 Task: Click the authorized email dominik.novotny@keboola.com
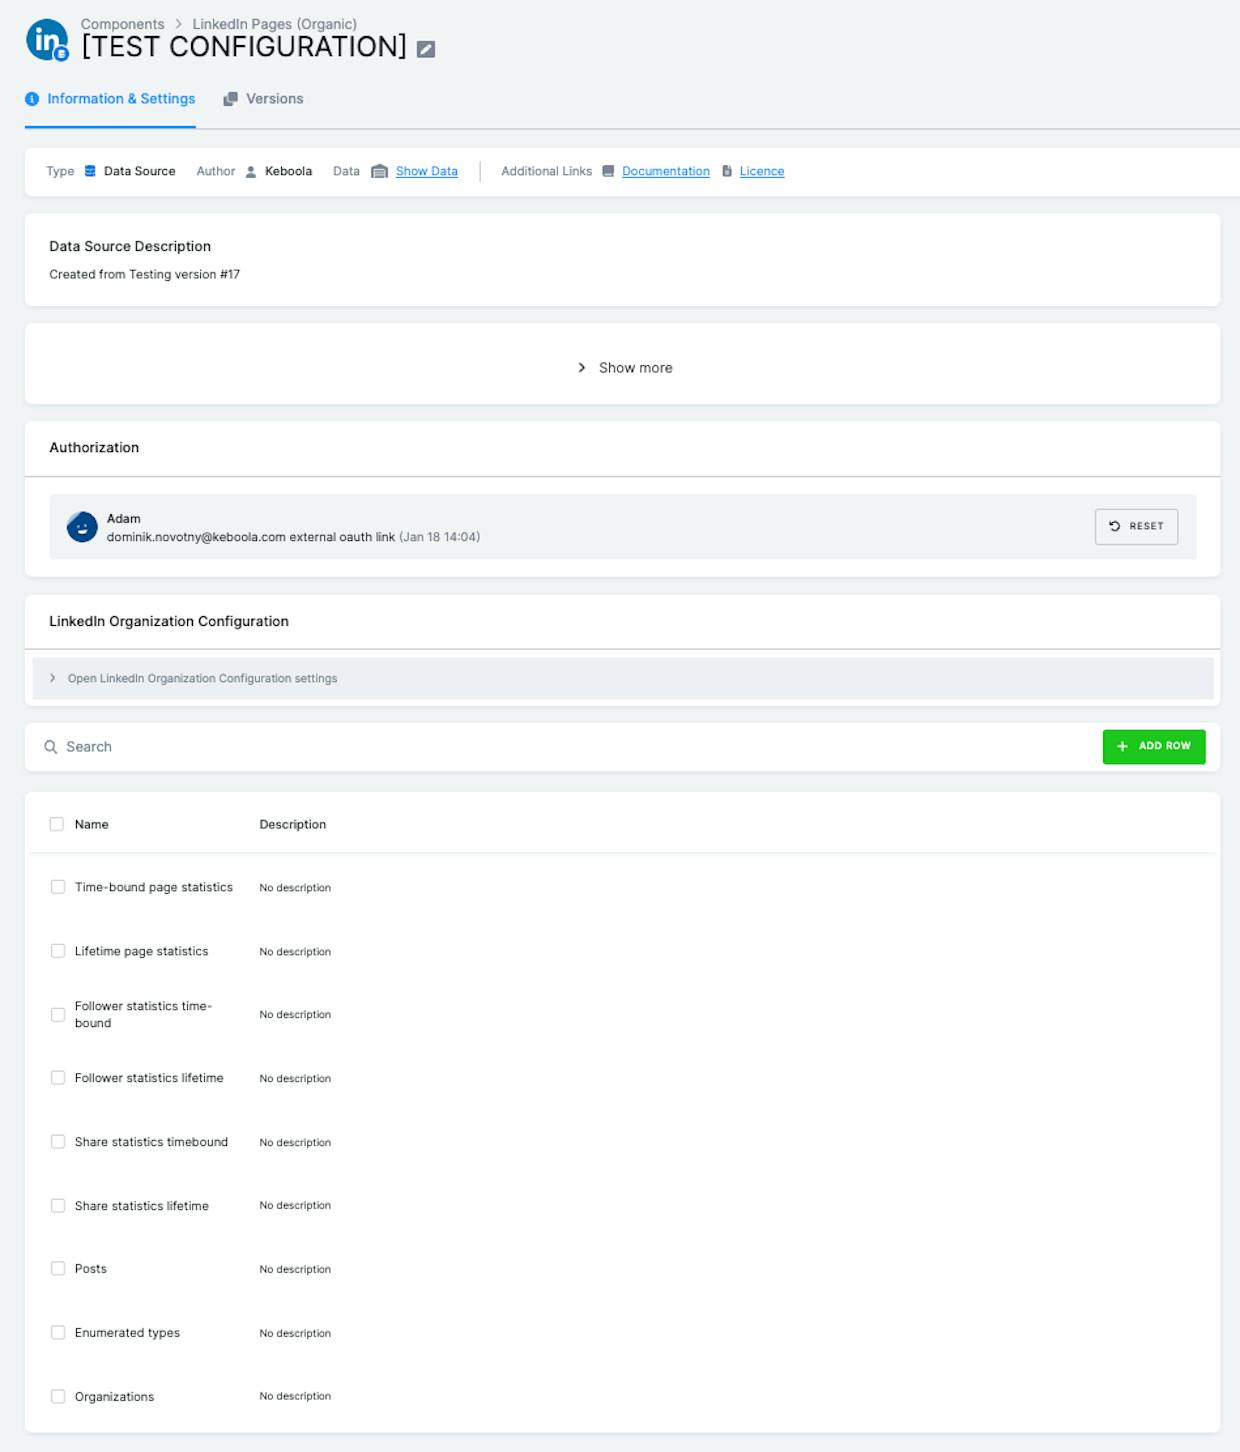pyautogui.click(x=196, y=537)
